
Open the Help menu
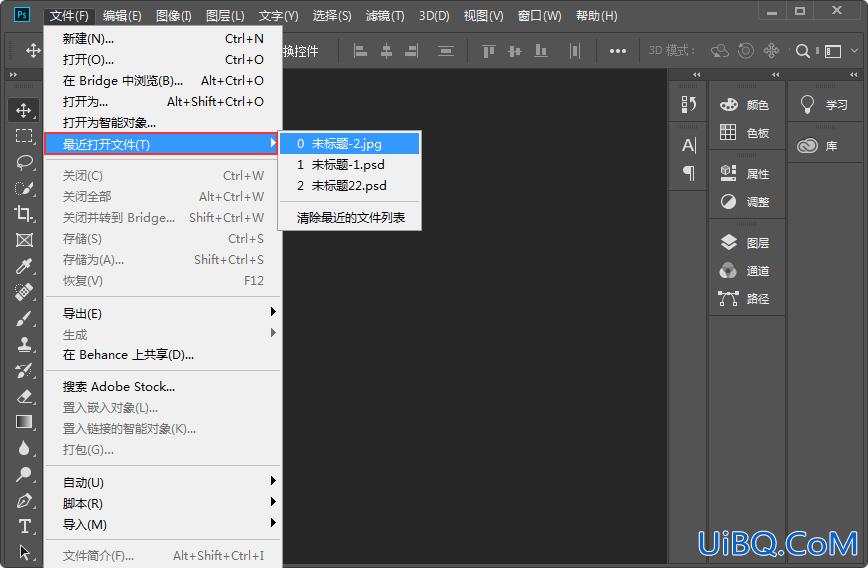click(x=596, y=16)
